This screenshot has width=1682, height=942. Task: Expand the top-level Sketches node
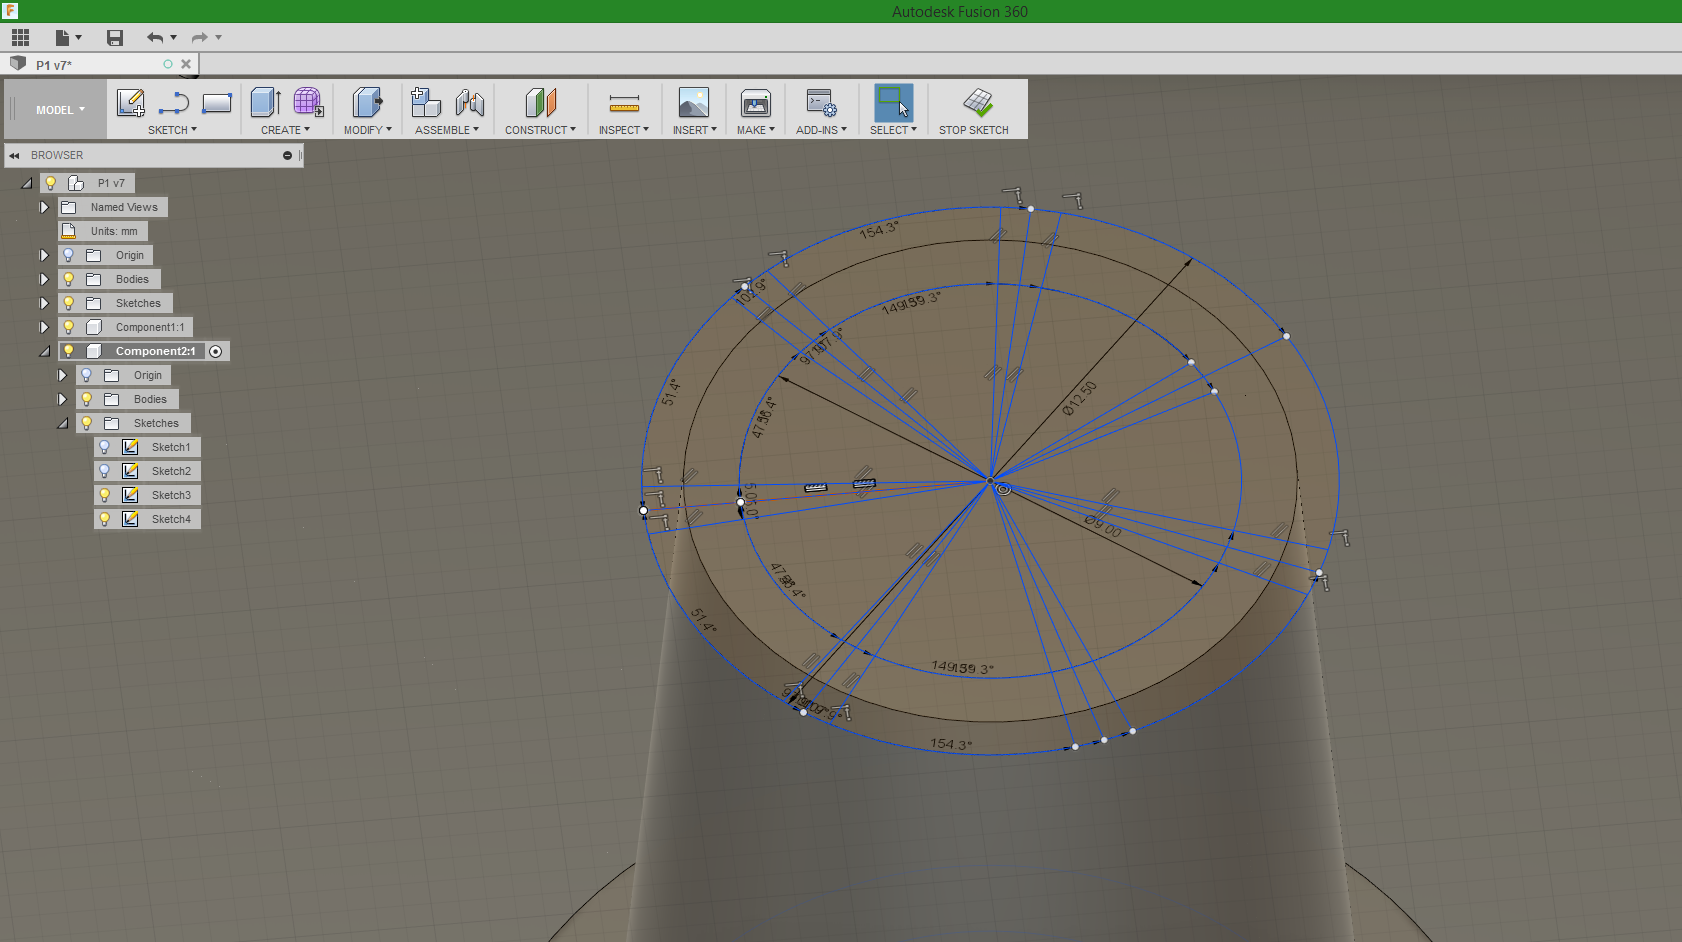(x=44, y=303)
